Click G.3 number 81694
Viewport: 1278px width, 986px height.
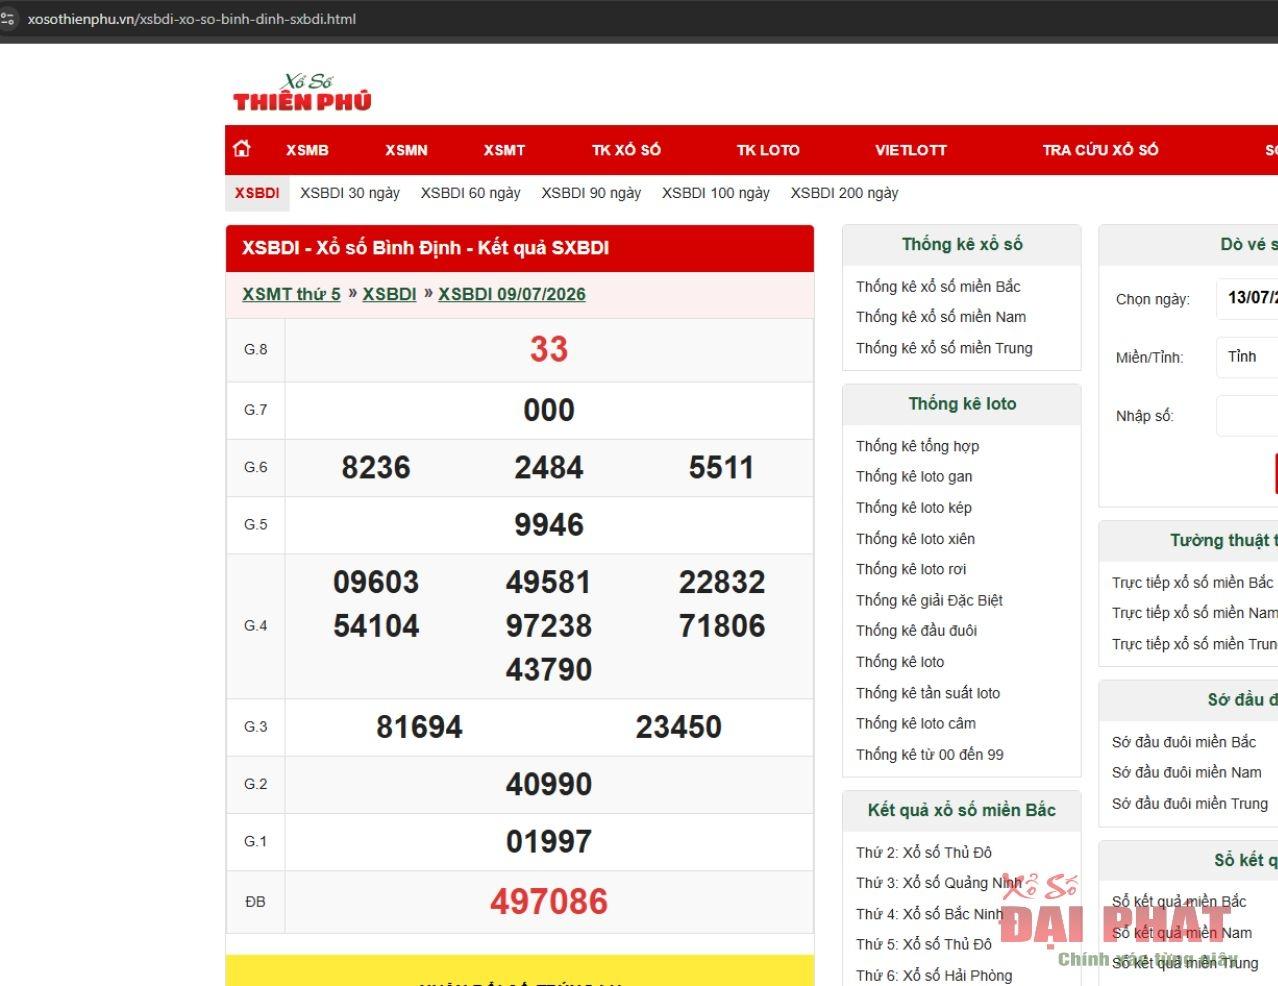(x=419, y=727)
